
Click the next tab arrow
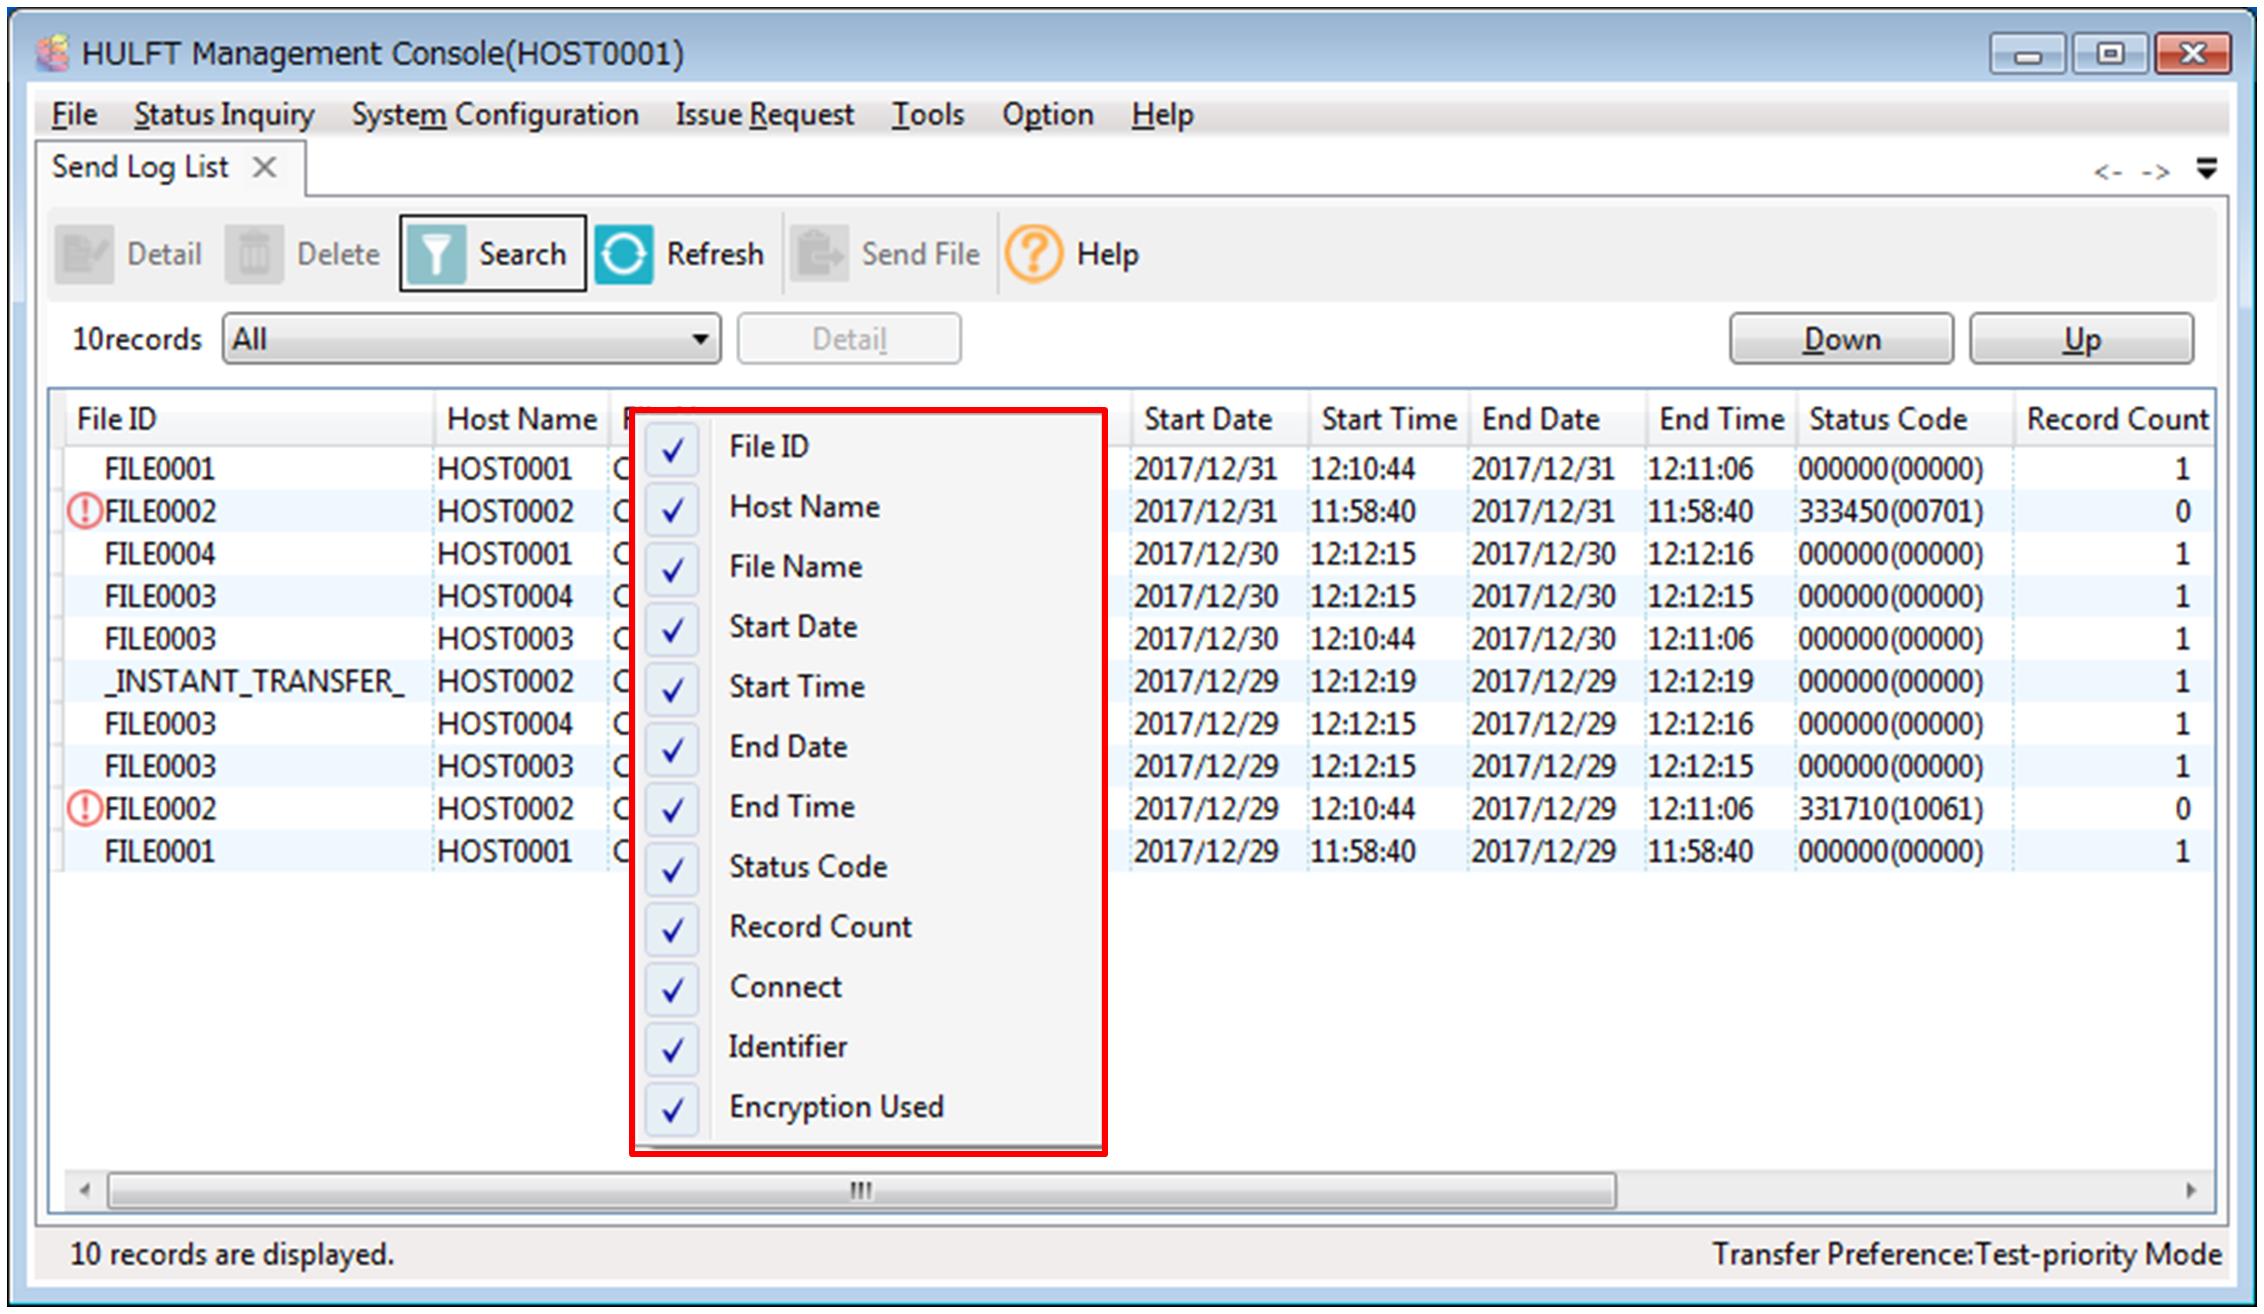pyautogui.click(x=2155, y=173)
